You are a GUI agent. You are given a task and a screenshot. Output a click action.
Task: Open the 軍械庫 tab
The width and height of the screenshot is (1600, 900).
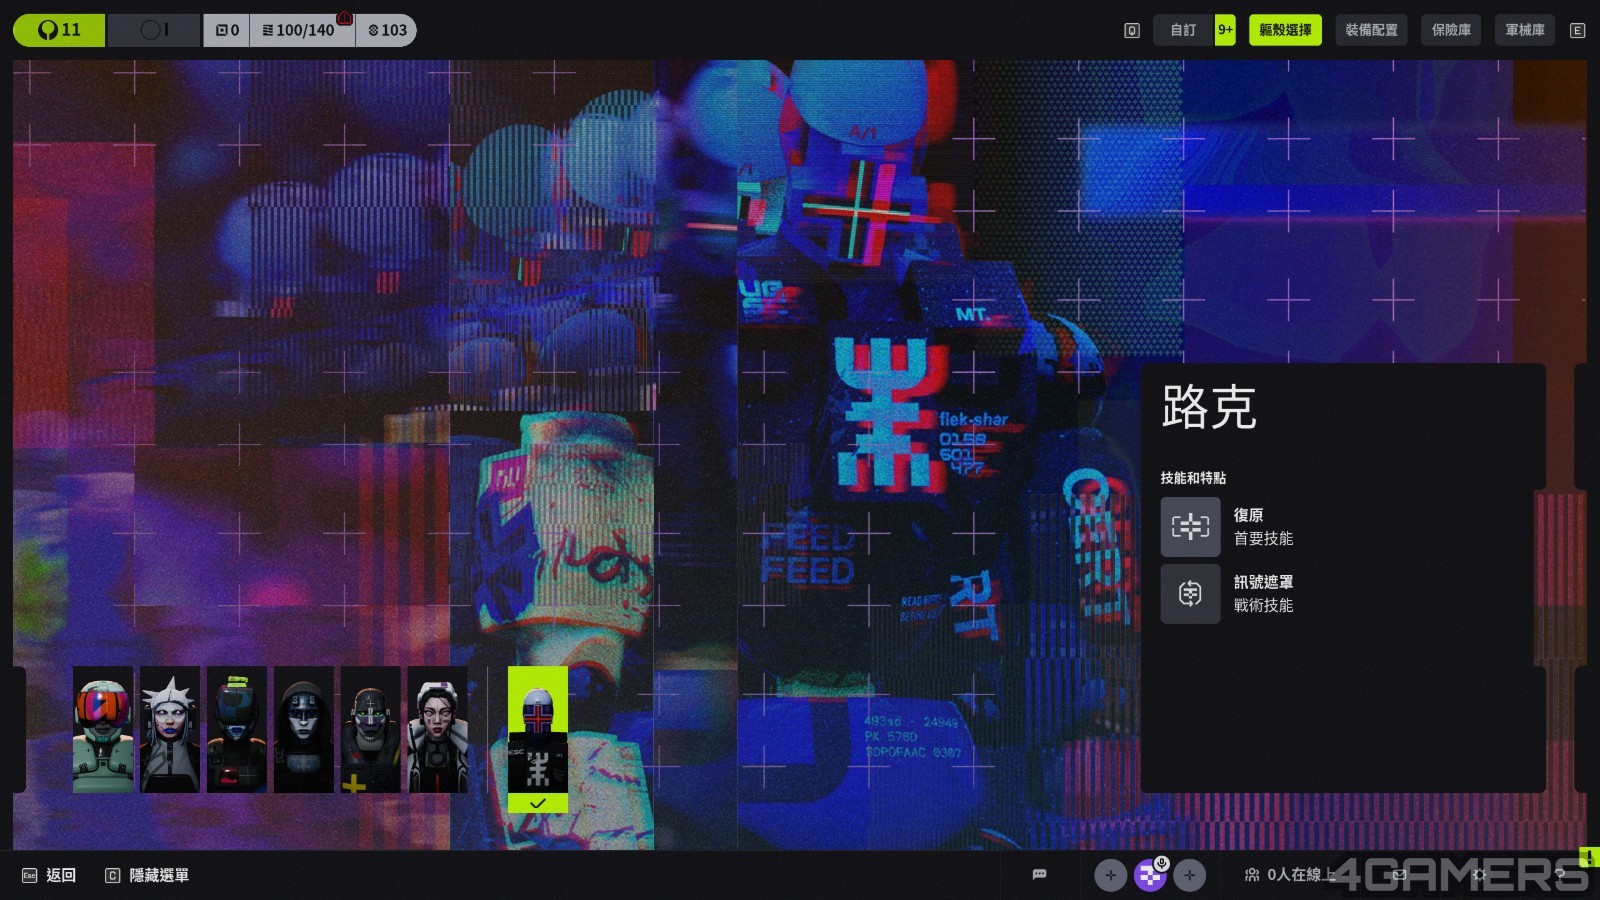1524,30
